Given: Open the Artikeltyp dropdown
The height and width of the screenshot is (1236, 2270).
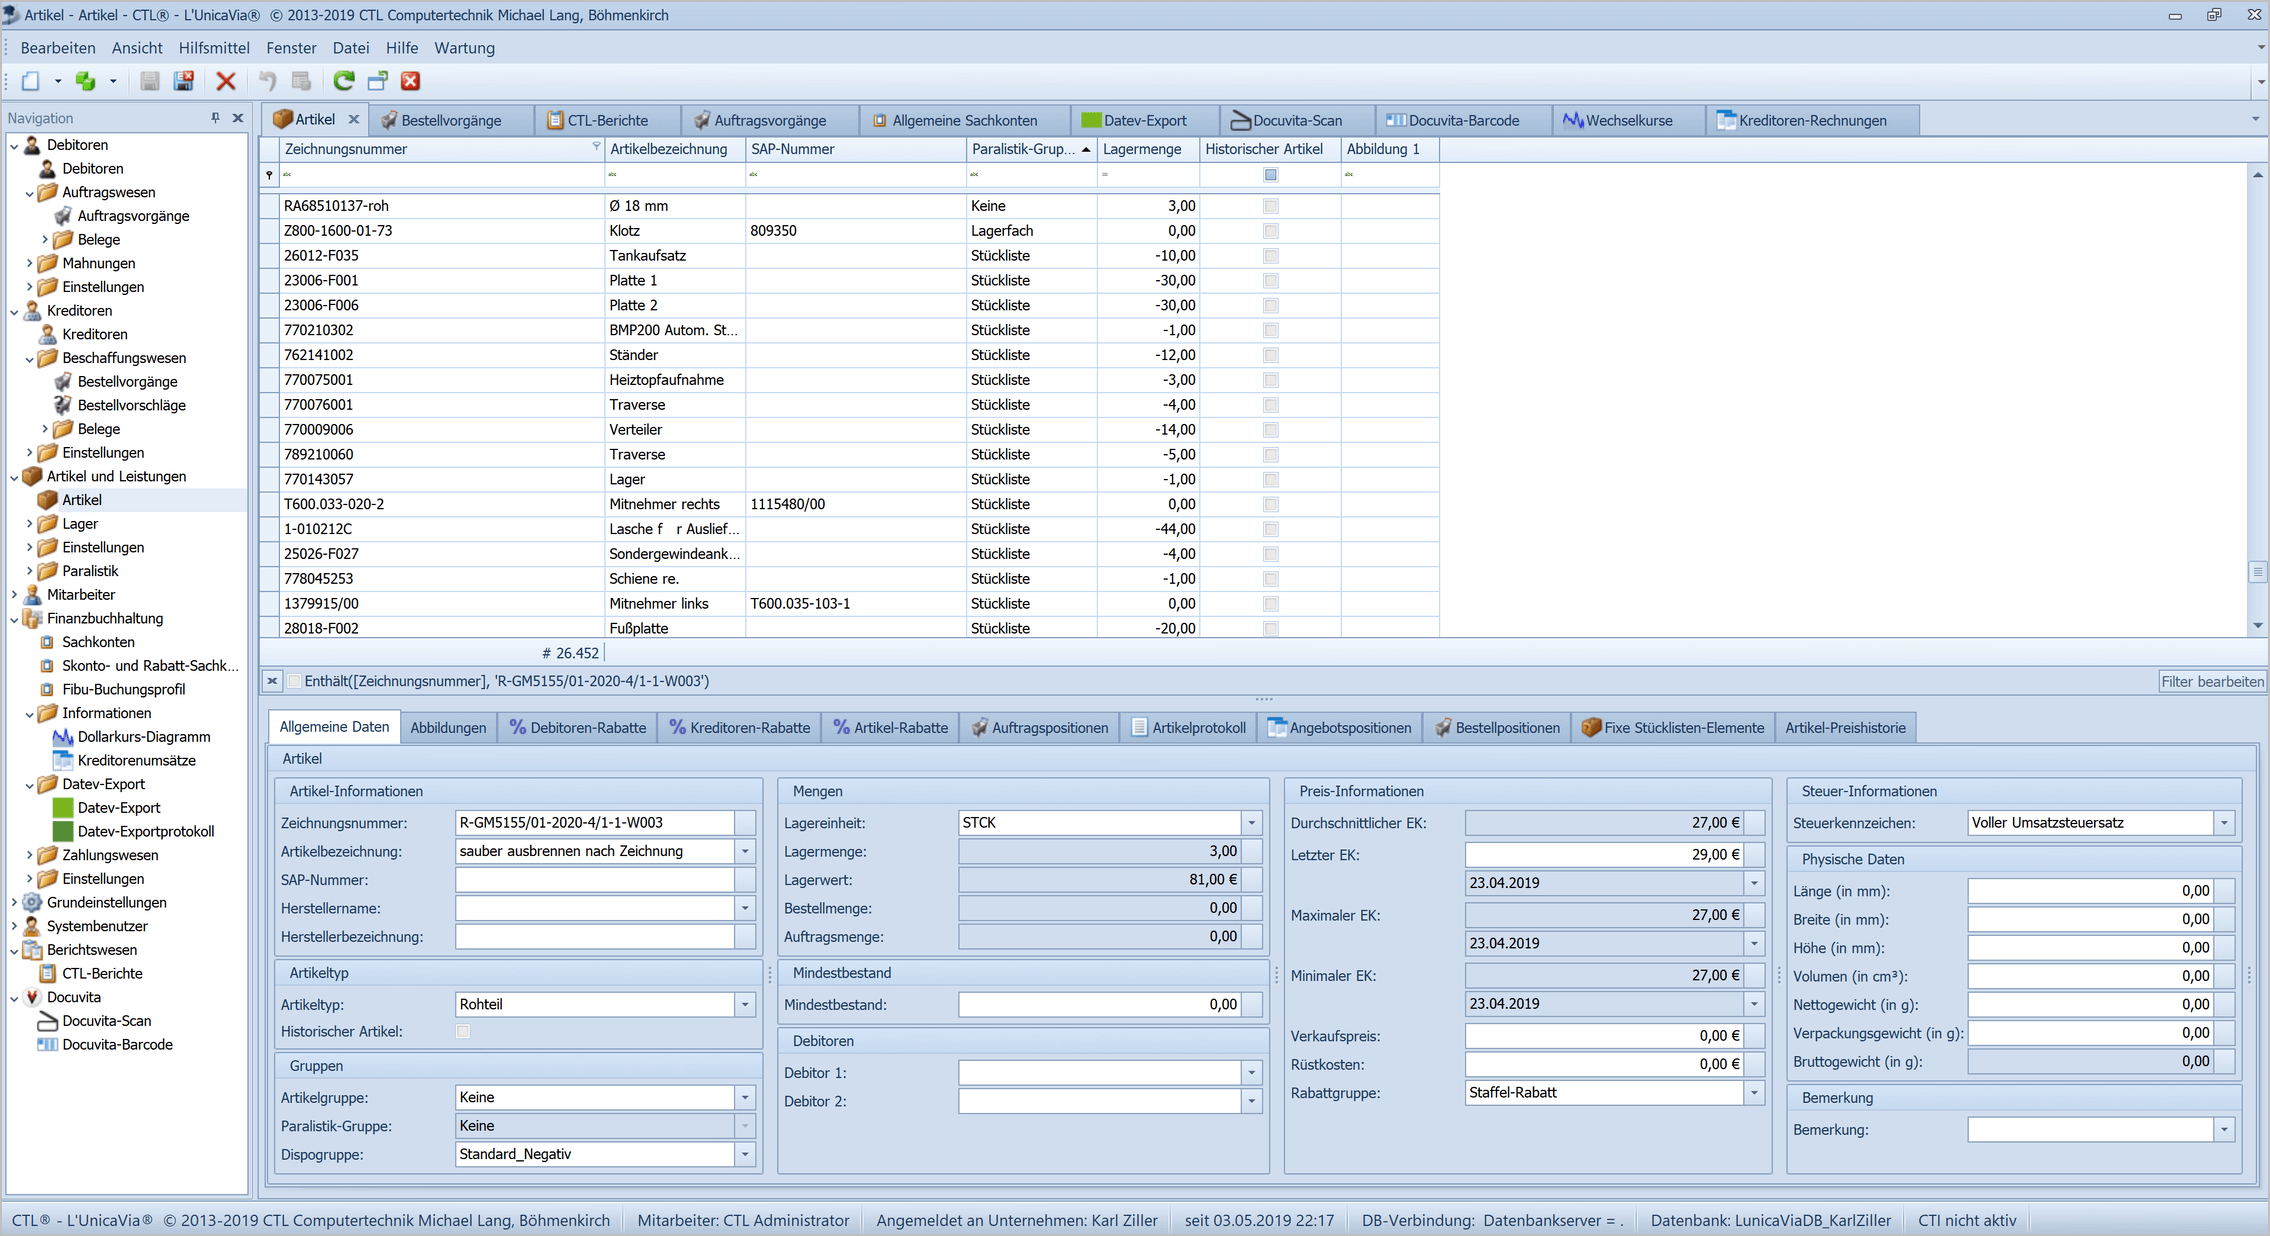Looking at the screenshot, I should 745,1004.
